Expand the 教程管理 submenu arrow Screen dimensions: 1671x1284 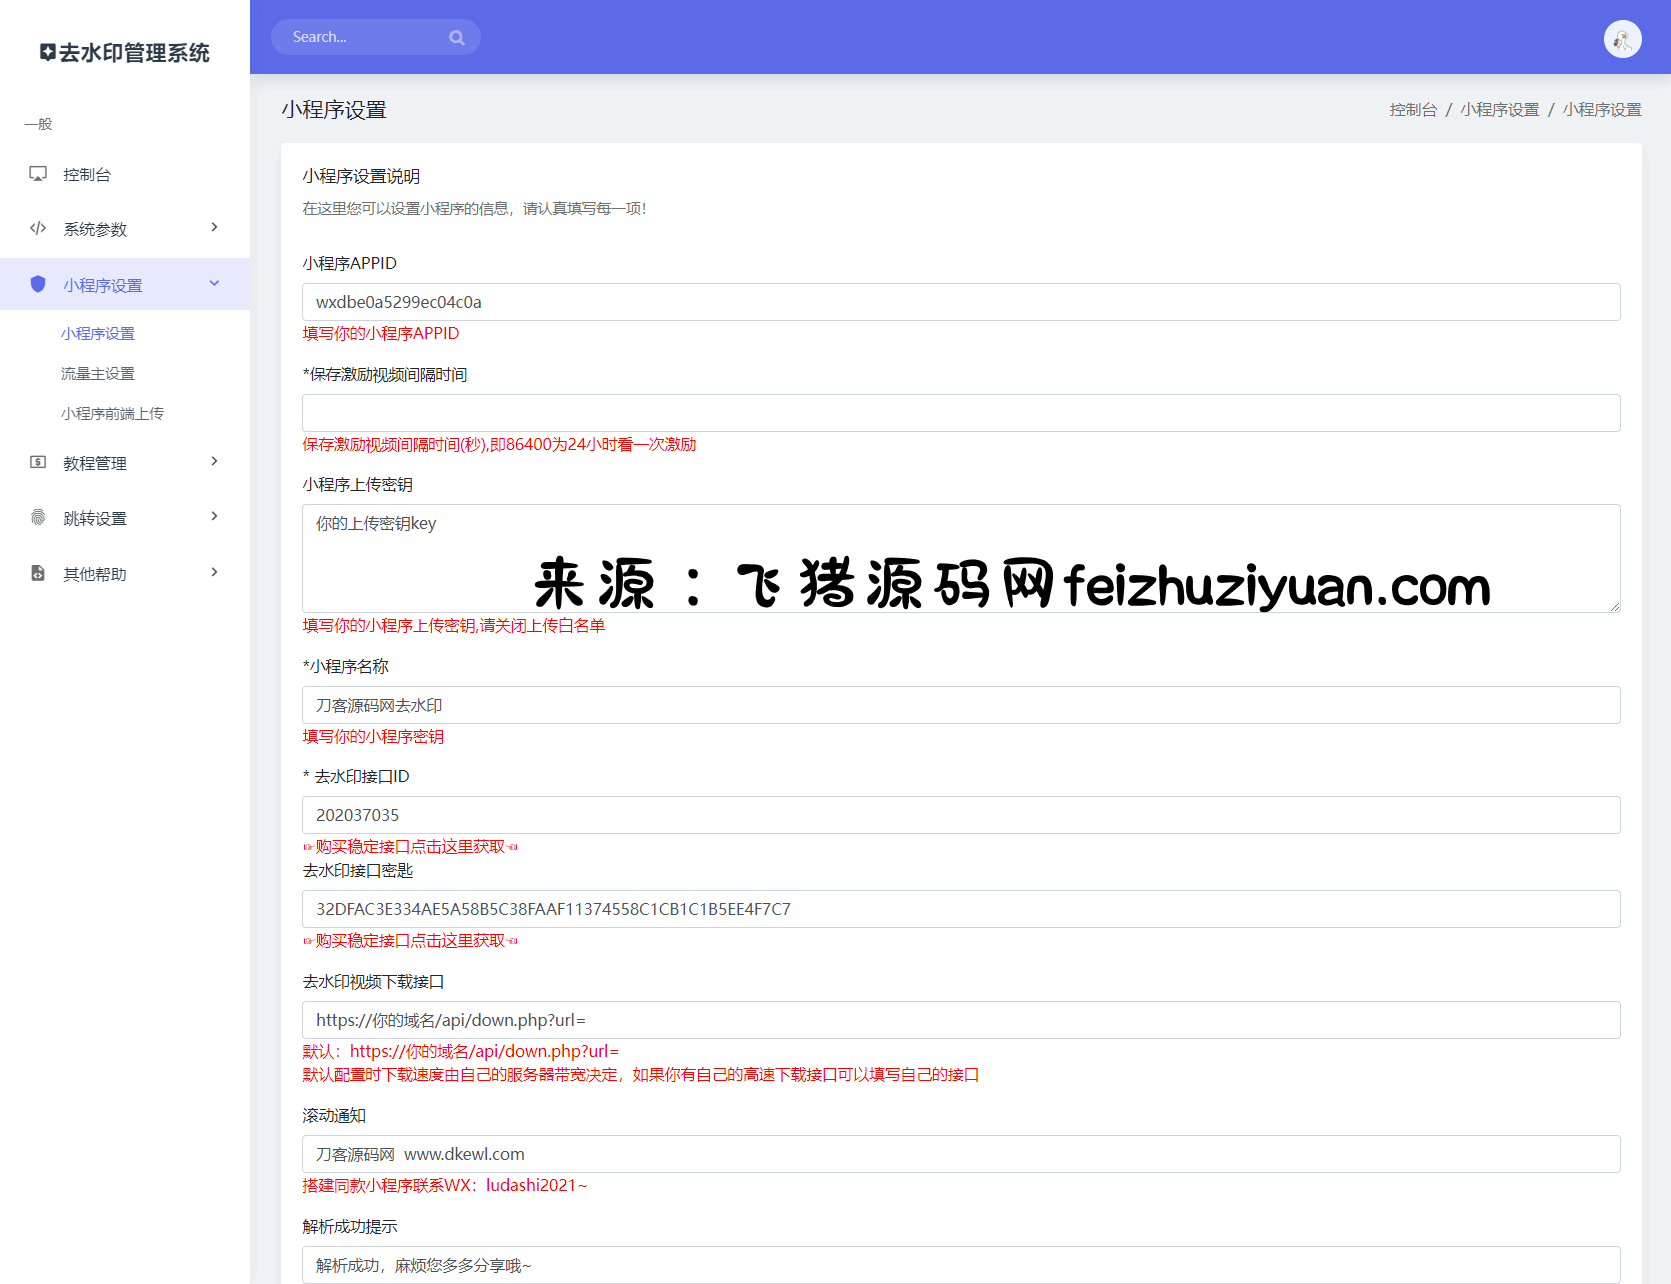click(x=214, y=462)
